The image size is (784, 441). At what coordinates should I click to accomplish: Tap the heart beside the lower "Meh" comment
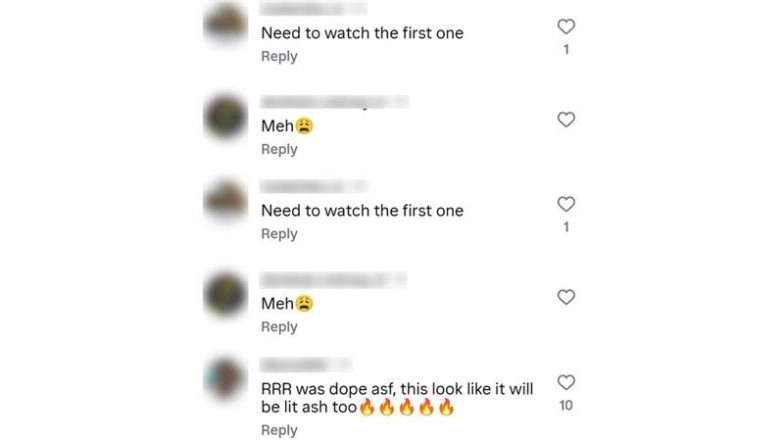pos(566,297)
